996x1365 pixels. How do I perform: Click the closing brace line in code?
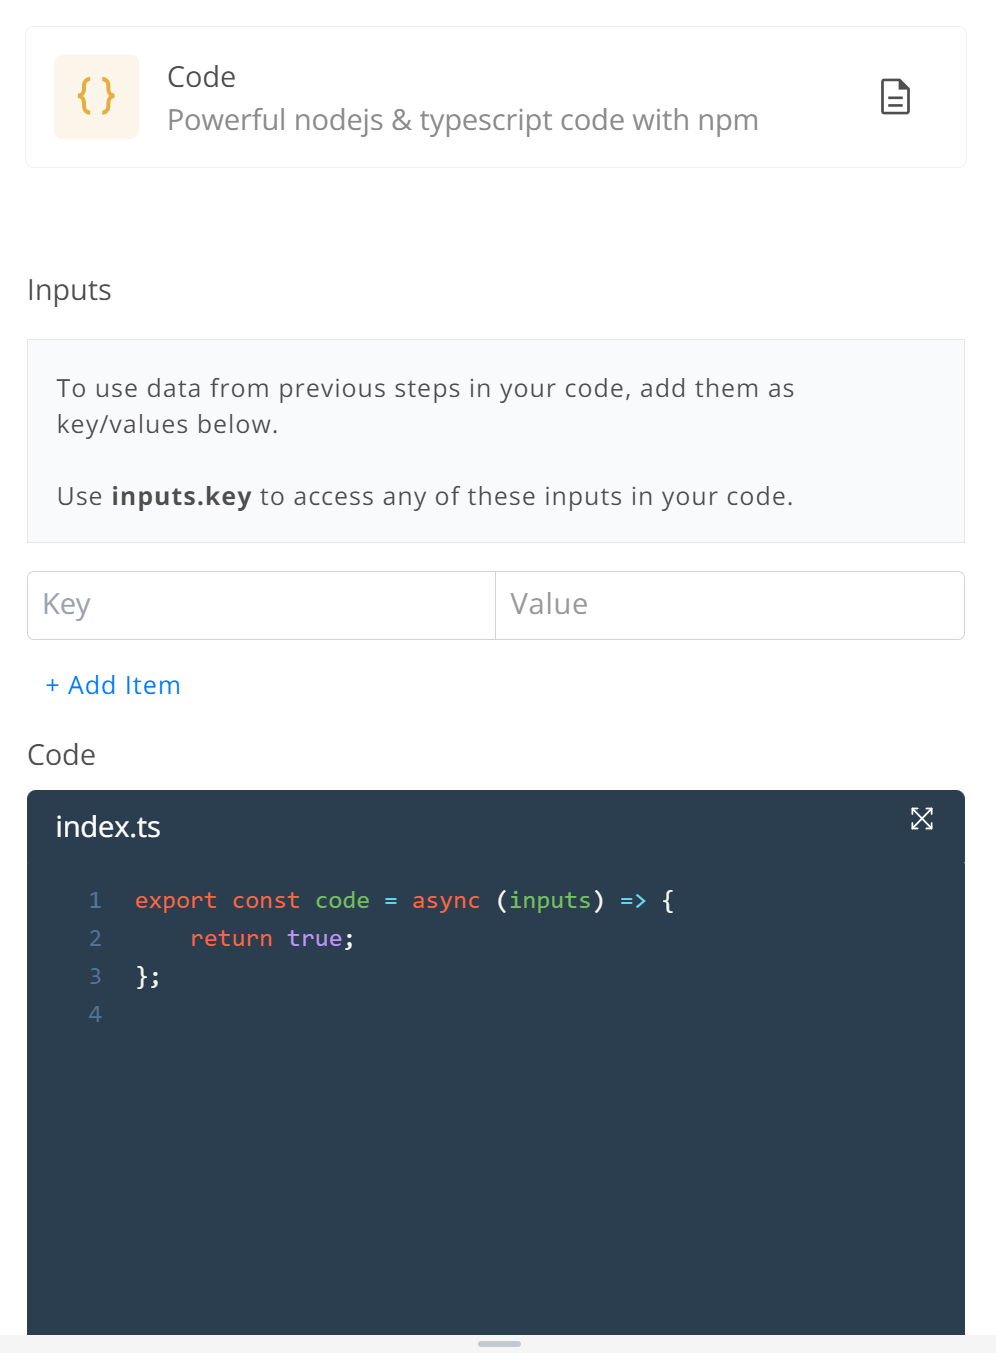(x=148, y=976)
